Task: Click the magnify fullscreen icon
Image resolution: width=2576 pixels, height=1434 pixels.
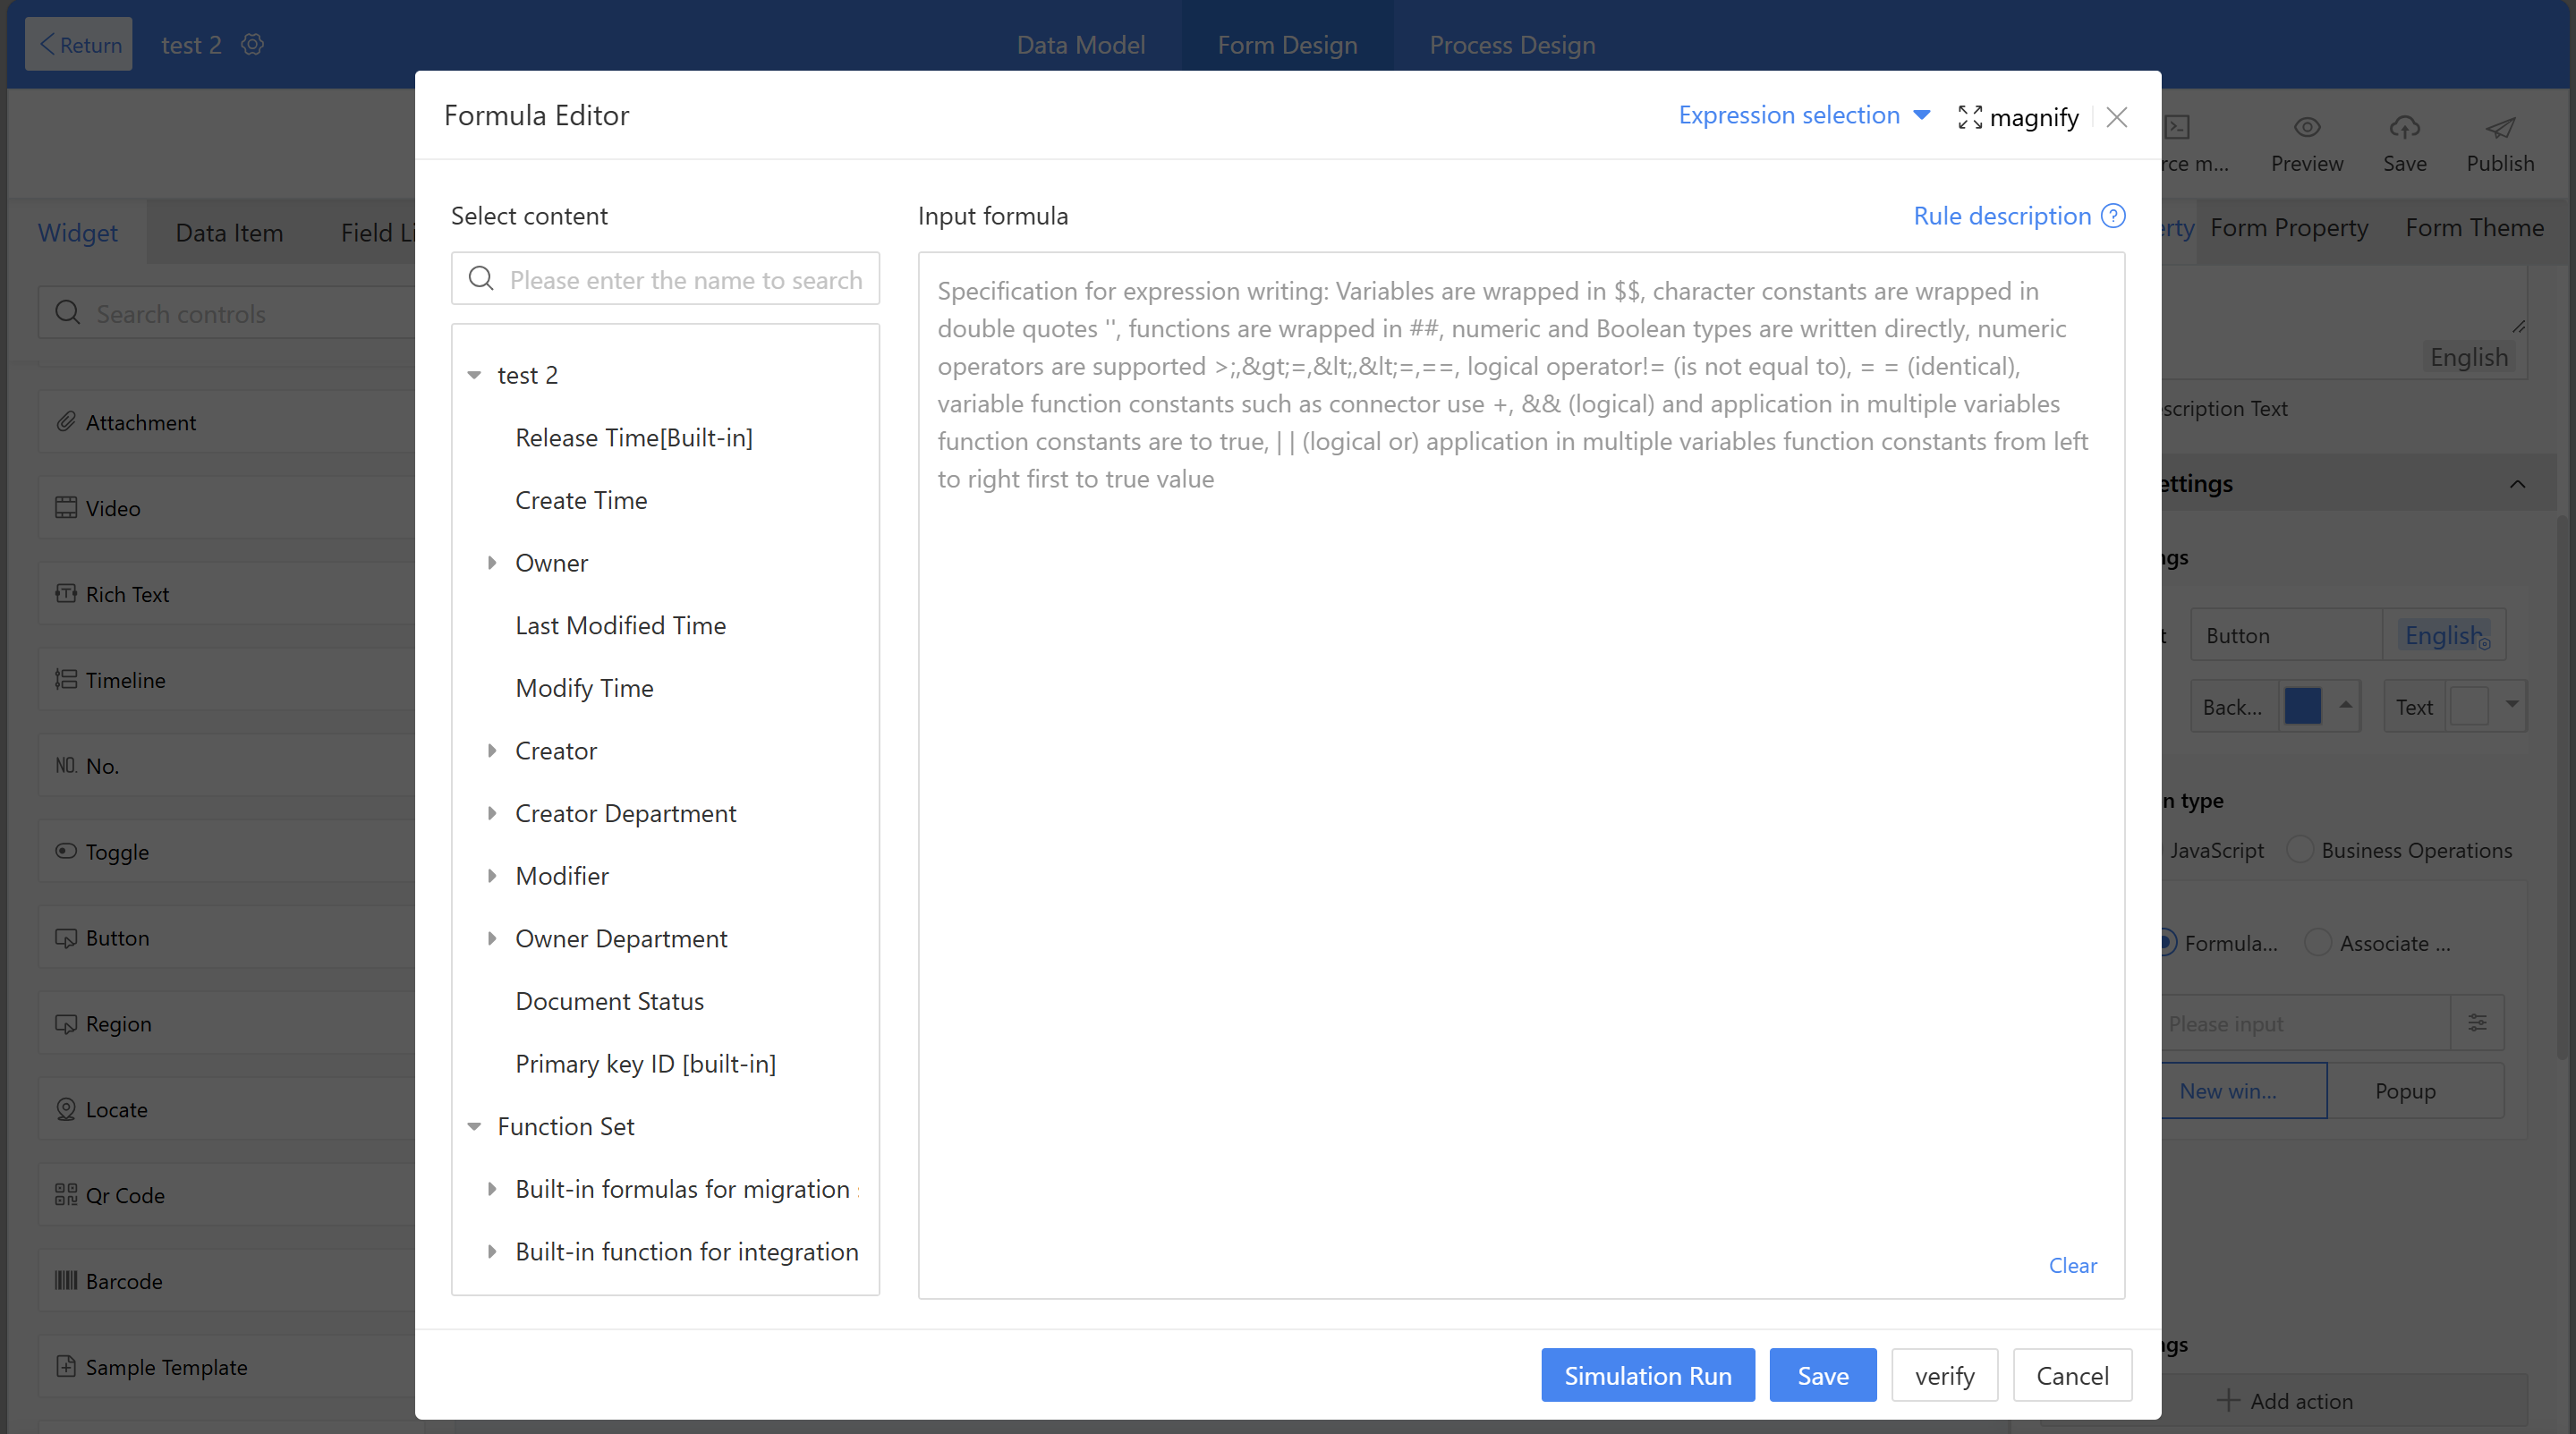Action: [x=1969, y=117]
